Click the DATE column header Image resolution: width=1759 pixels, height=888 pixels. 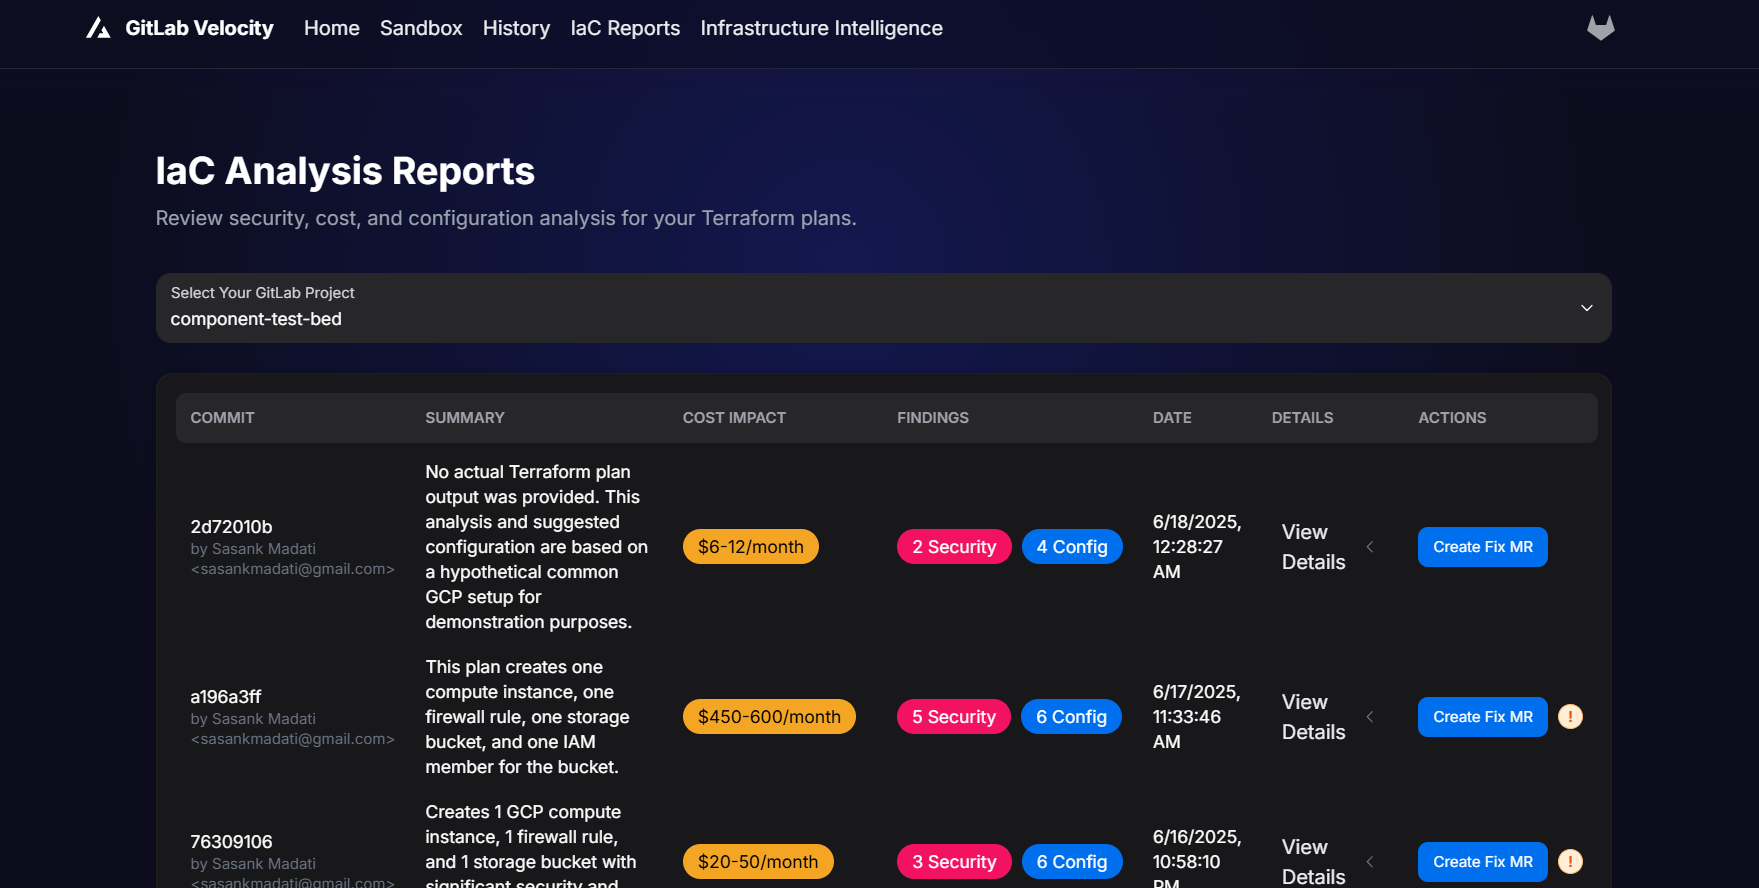tap(1172, 418)
